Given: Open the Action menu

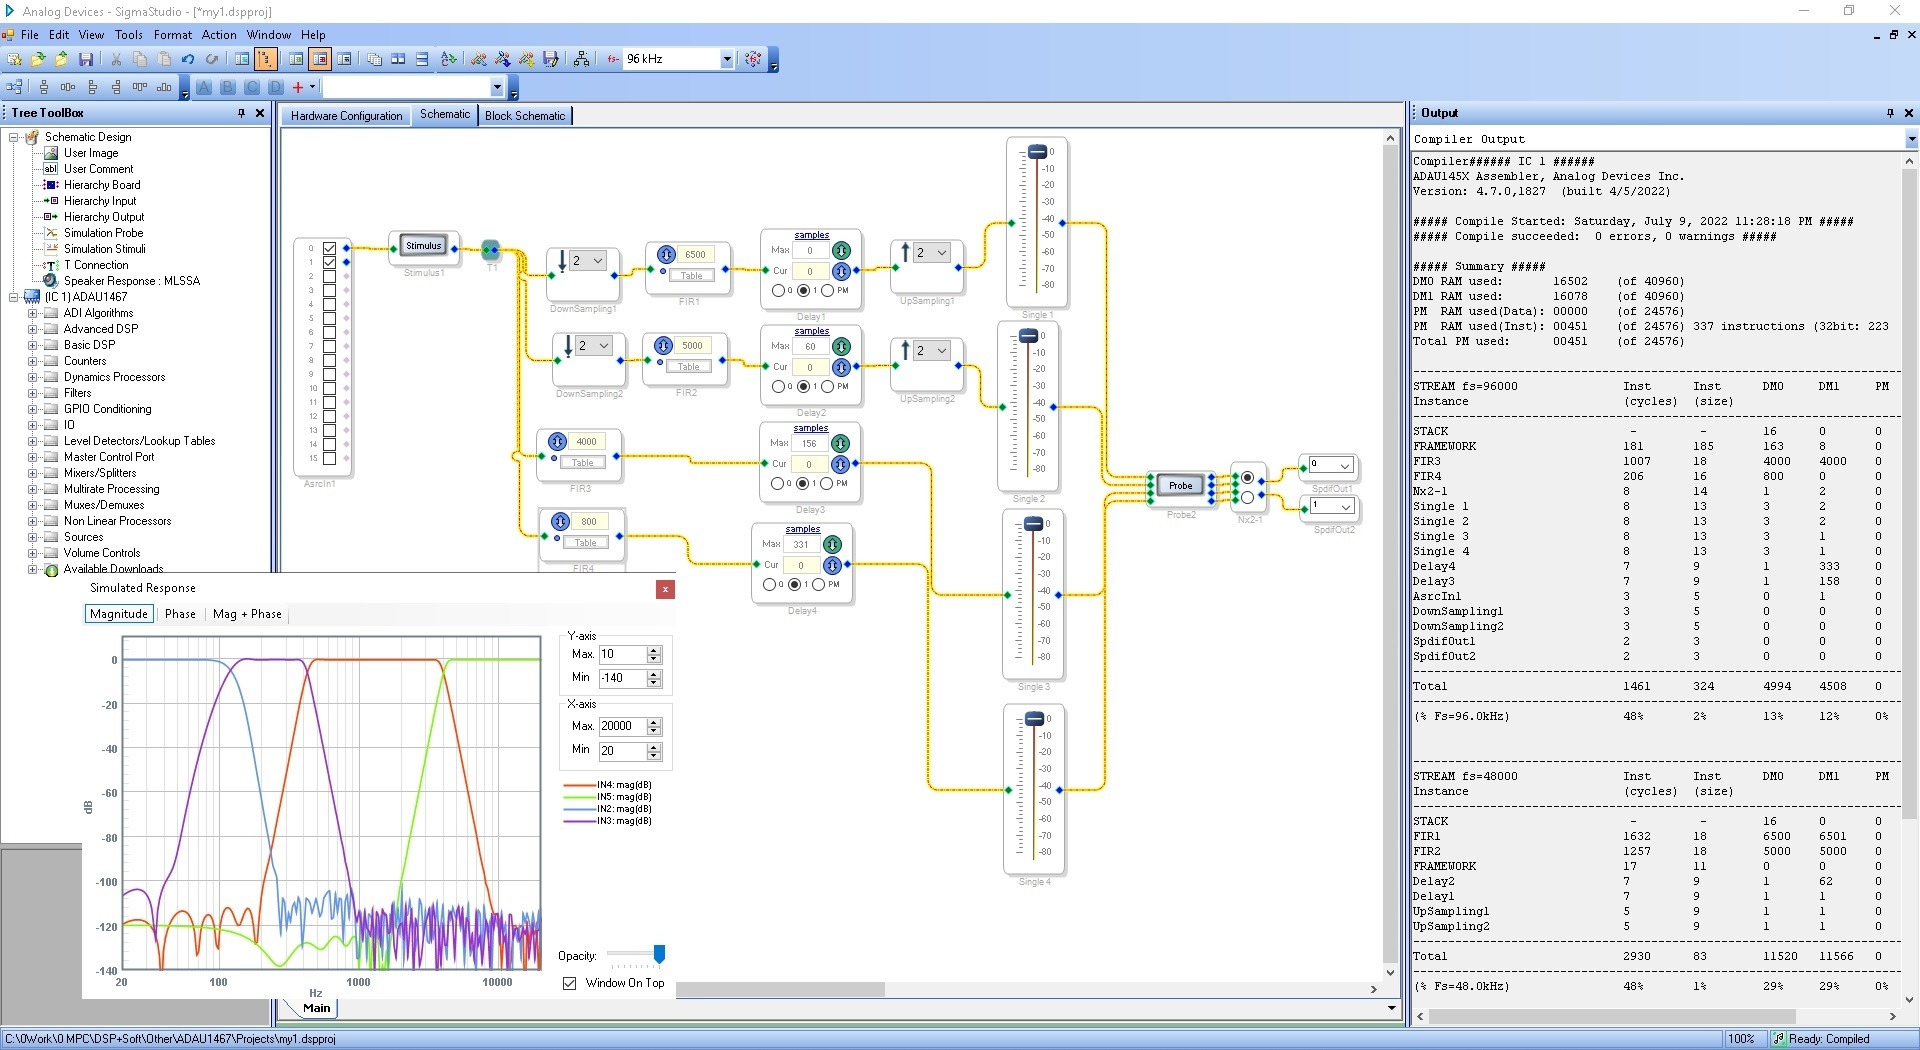Looking at the screenshot, I should point(219,34).
